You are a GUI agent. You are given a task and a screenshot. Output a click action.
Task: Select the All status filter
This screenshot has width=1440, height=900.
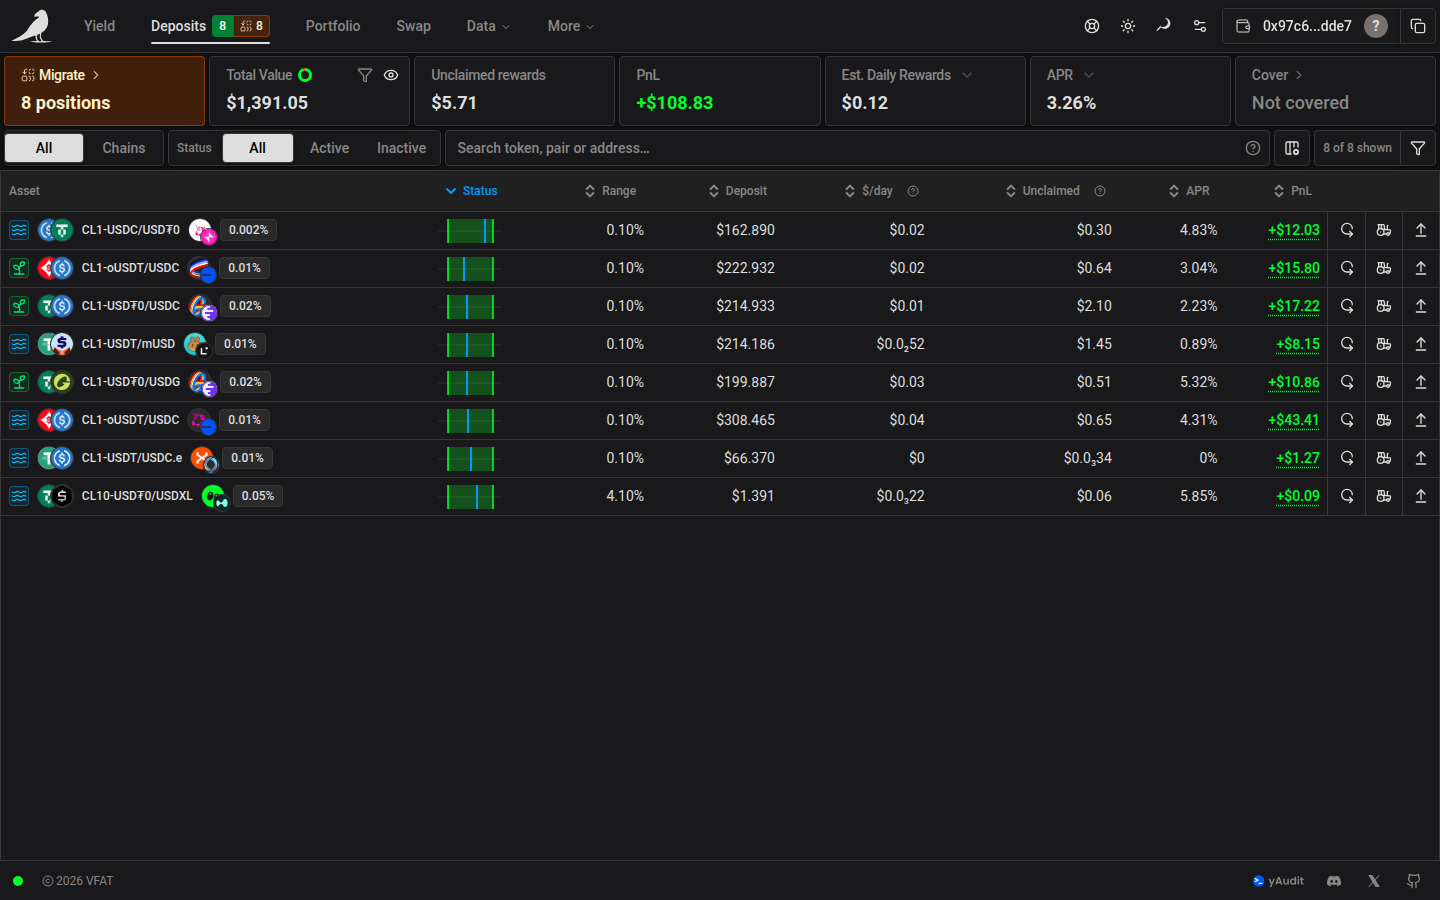258,148
